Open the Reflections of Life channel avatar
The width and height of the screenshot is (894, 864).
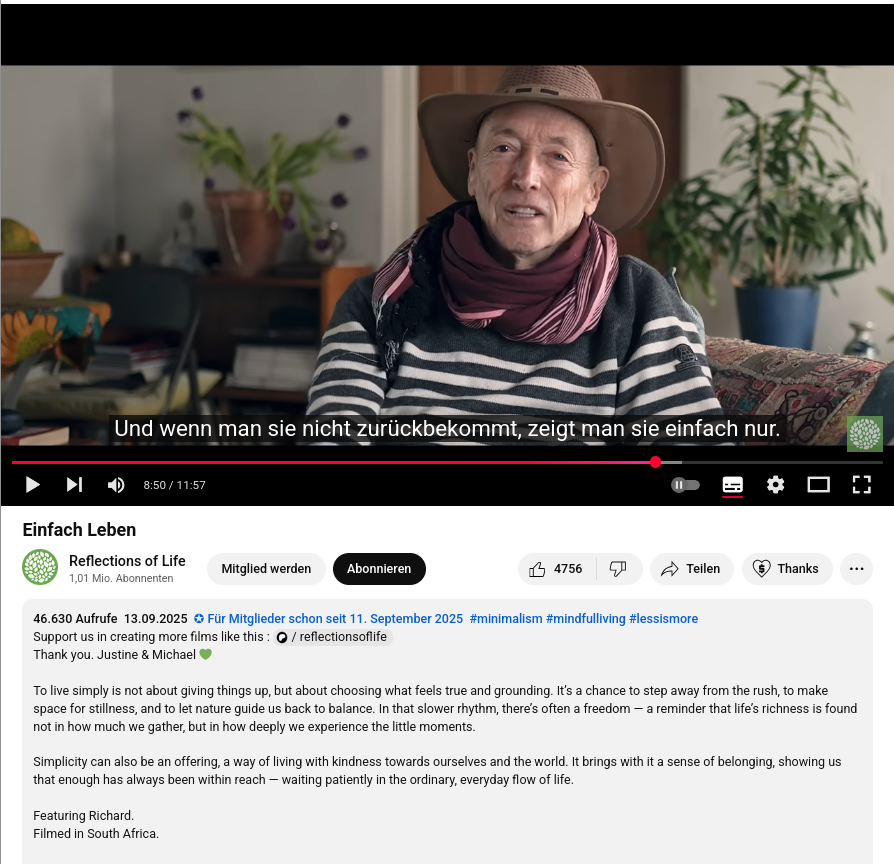point(40,567)
